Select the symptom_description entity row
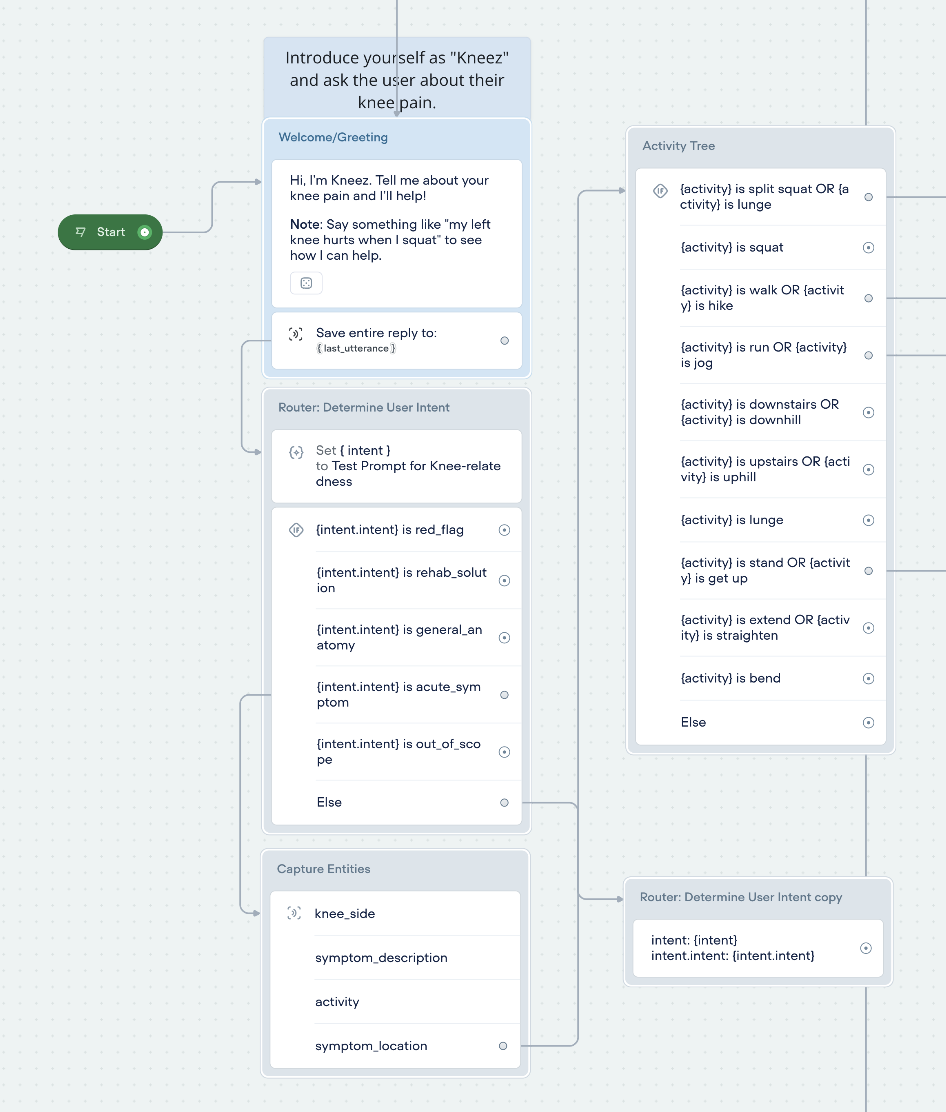The width and height of the screenshot is (946, 1112). 381,958
